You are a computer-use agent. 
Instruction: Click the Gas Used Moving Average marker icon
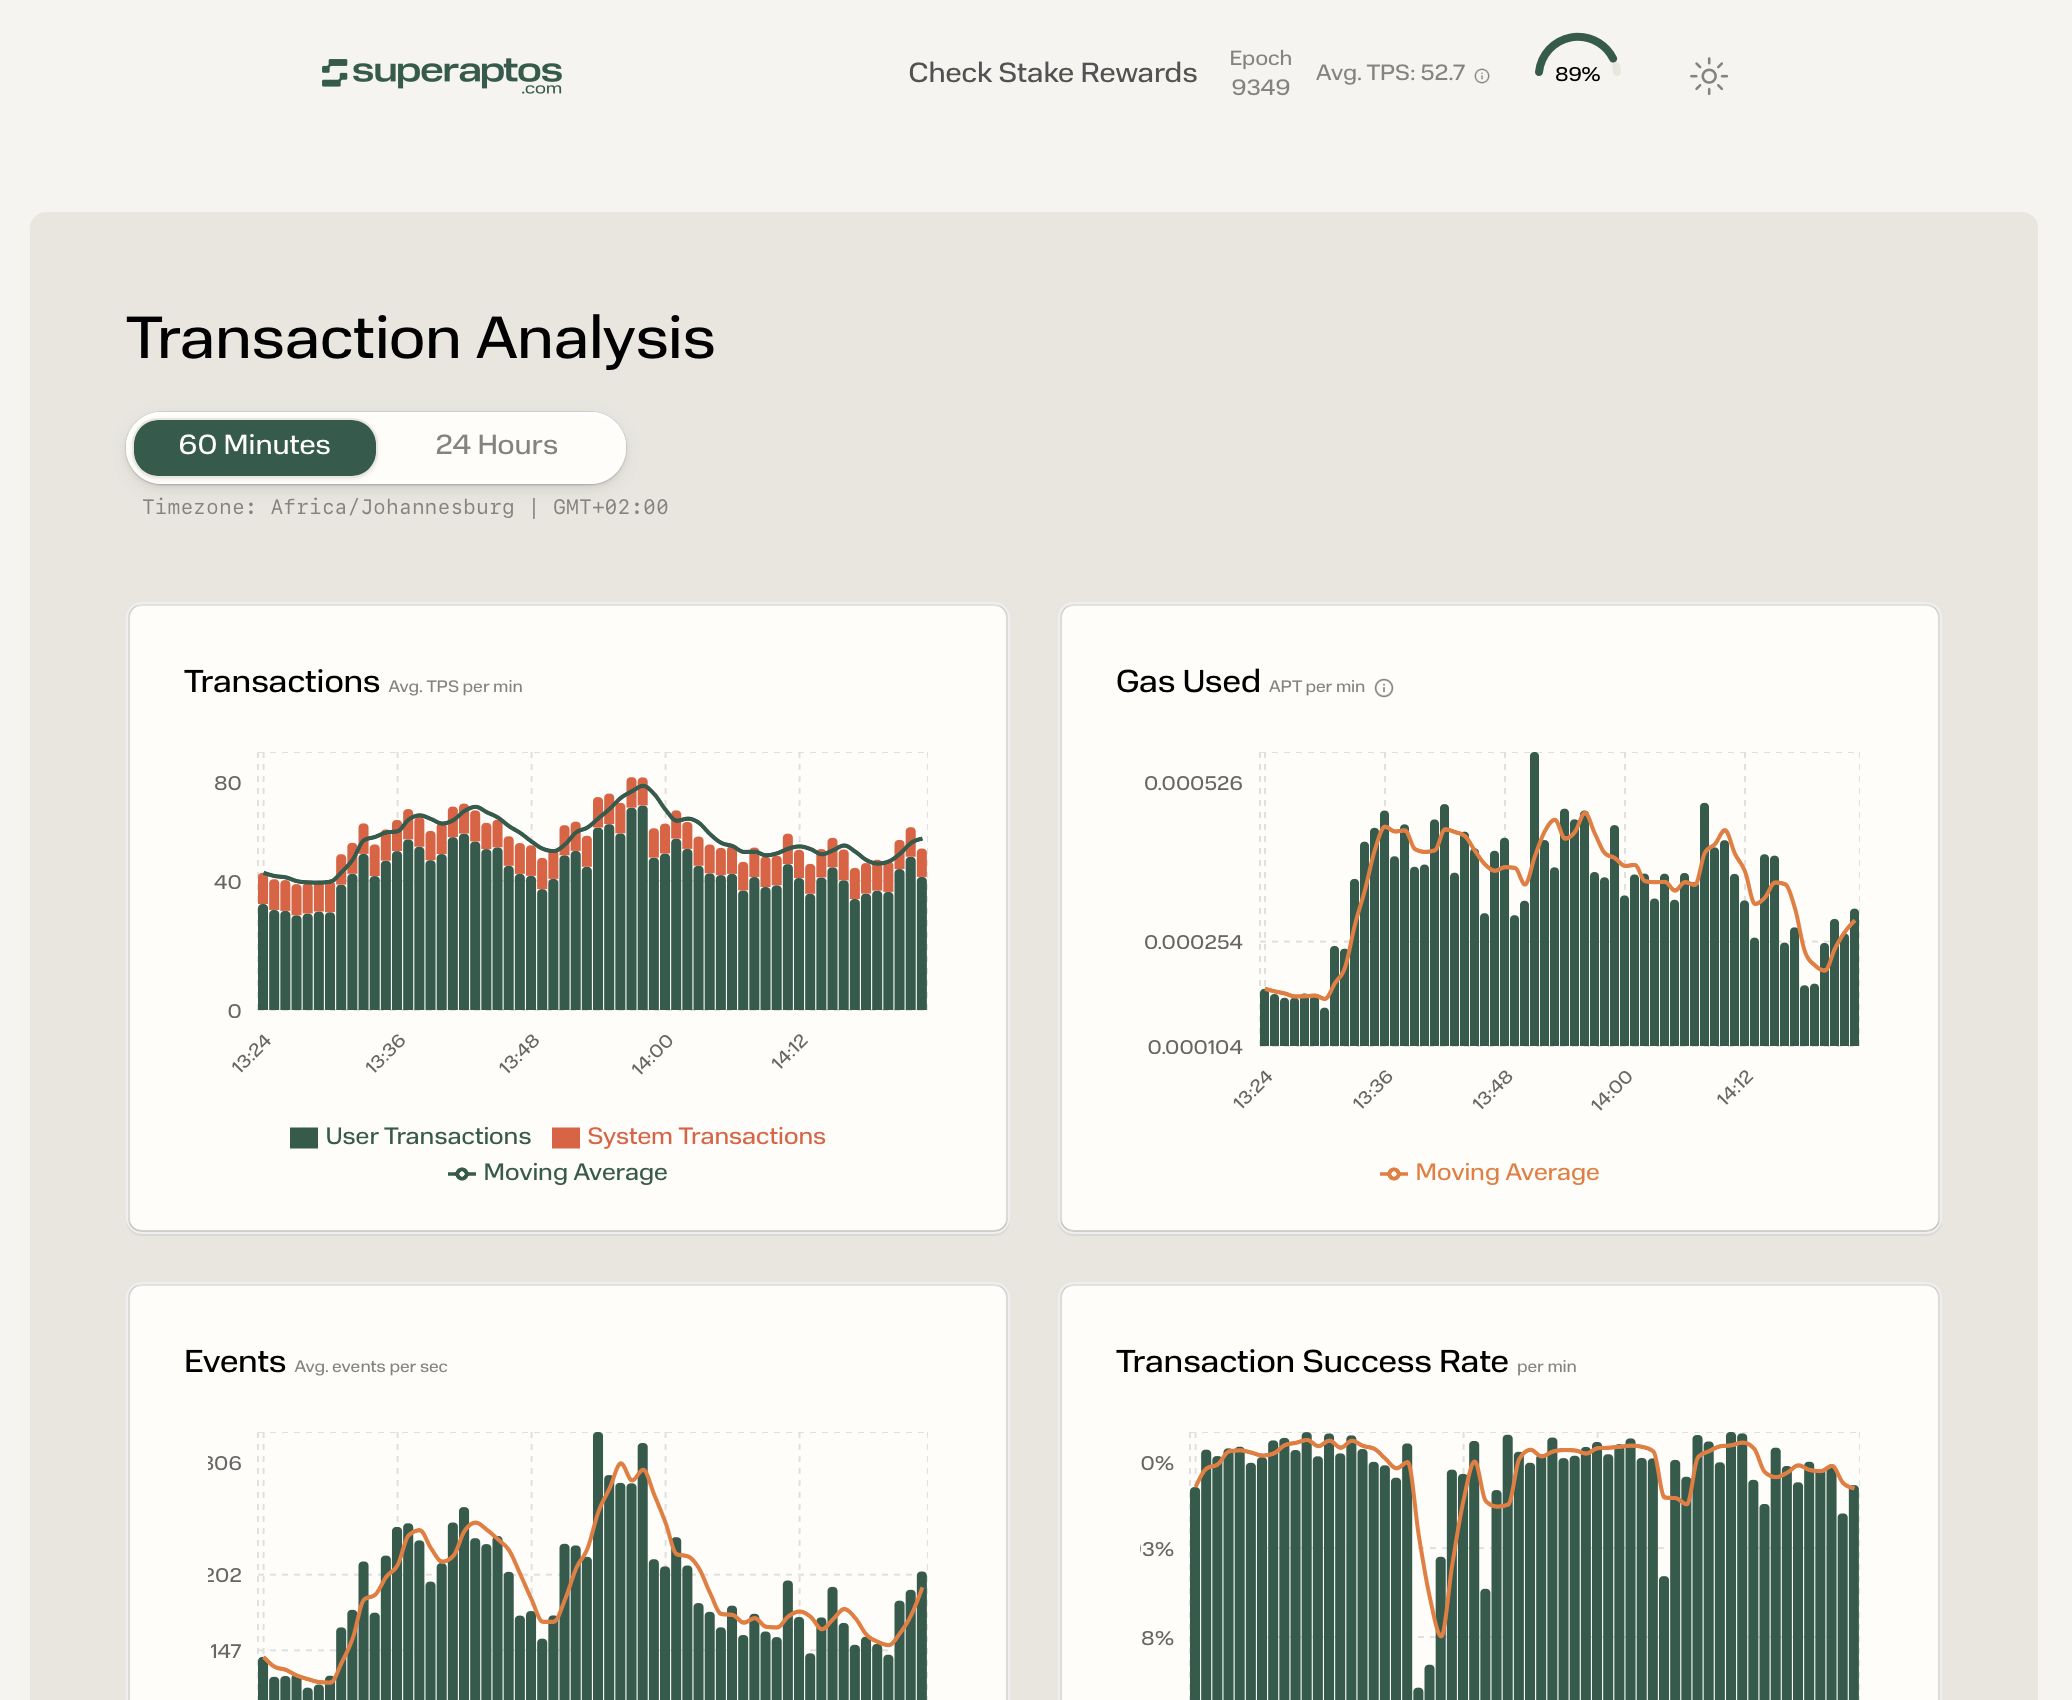pyautogui.click(x=1393, y=1174)
